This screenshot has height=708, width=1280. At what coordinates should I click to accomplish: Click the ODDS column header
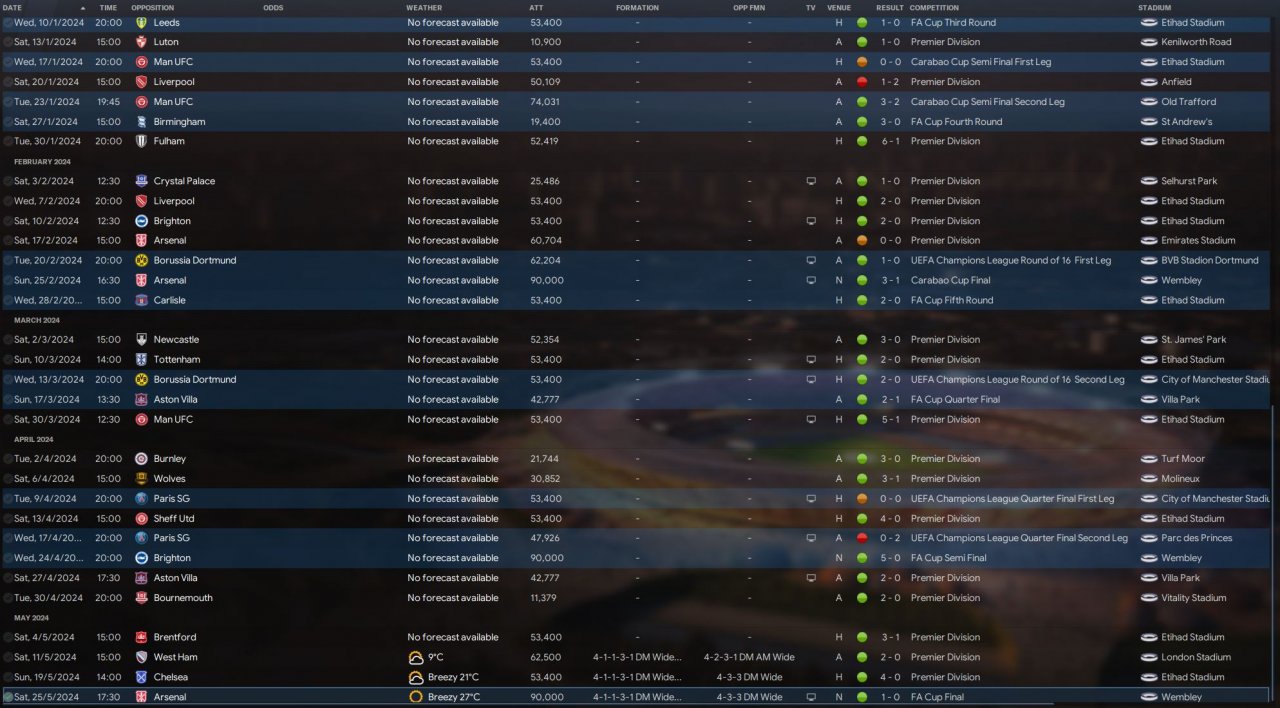pyautogui.click(x=273, y=8)
